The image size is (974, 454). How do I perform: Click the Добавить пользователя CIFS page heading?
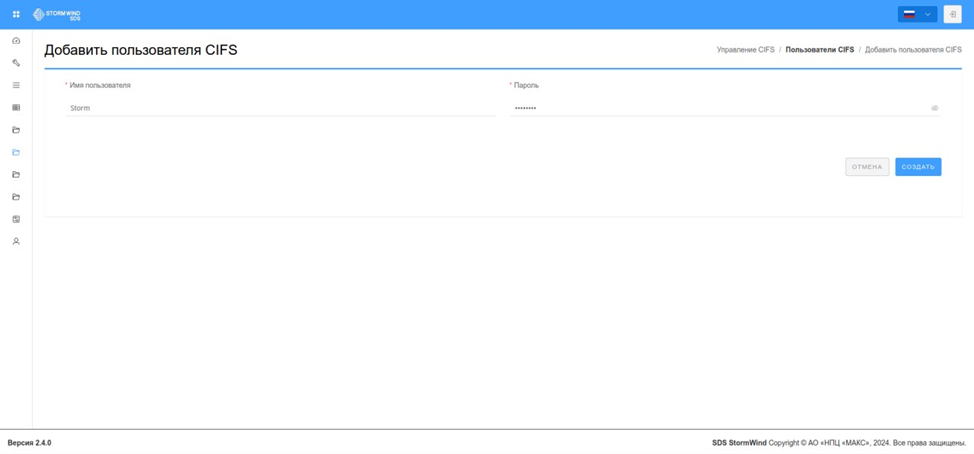141,50
